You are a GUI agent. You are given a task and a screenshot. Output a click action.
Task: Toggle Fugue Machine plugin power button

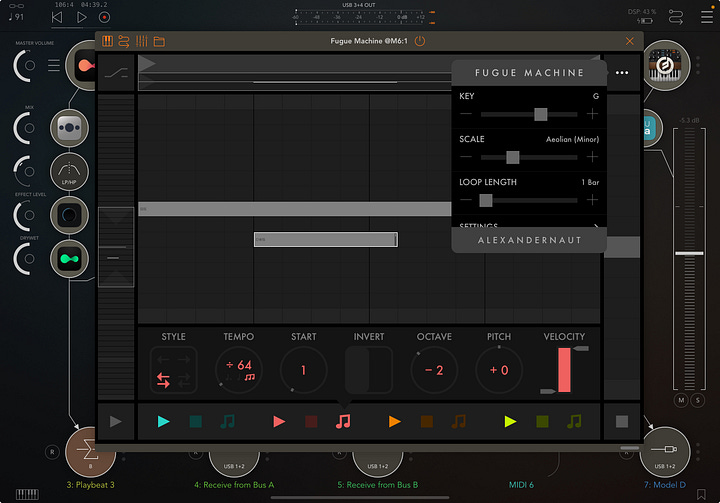coord(420,41)
